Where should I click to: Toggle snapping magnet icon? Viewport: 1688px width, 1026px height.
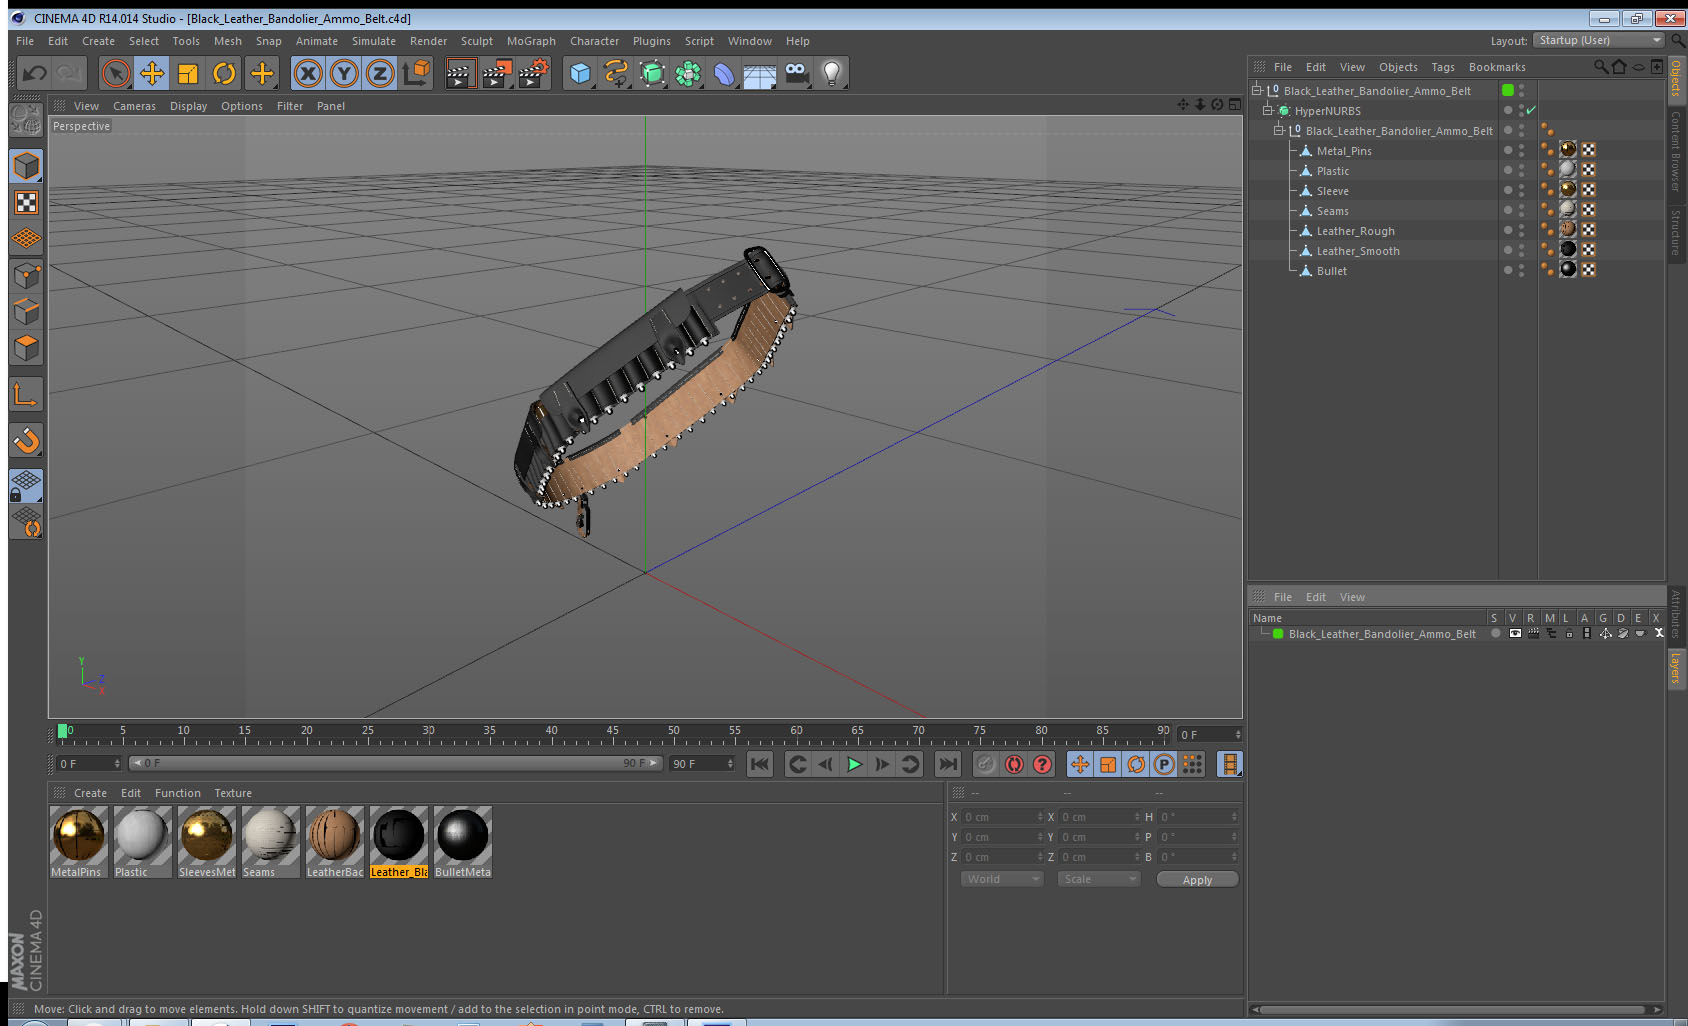(26, 440)
